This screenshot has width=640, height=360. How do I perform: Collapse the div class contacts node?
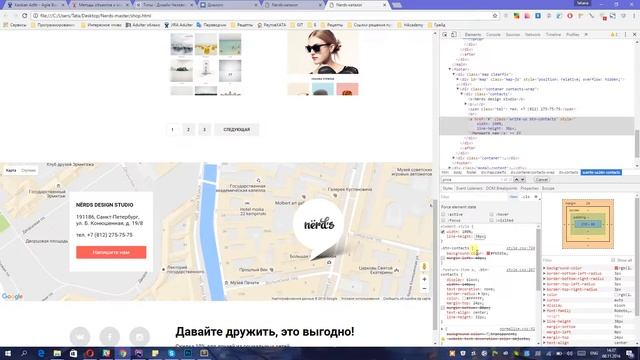[x=462, y=94]
